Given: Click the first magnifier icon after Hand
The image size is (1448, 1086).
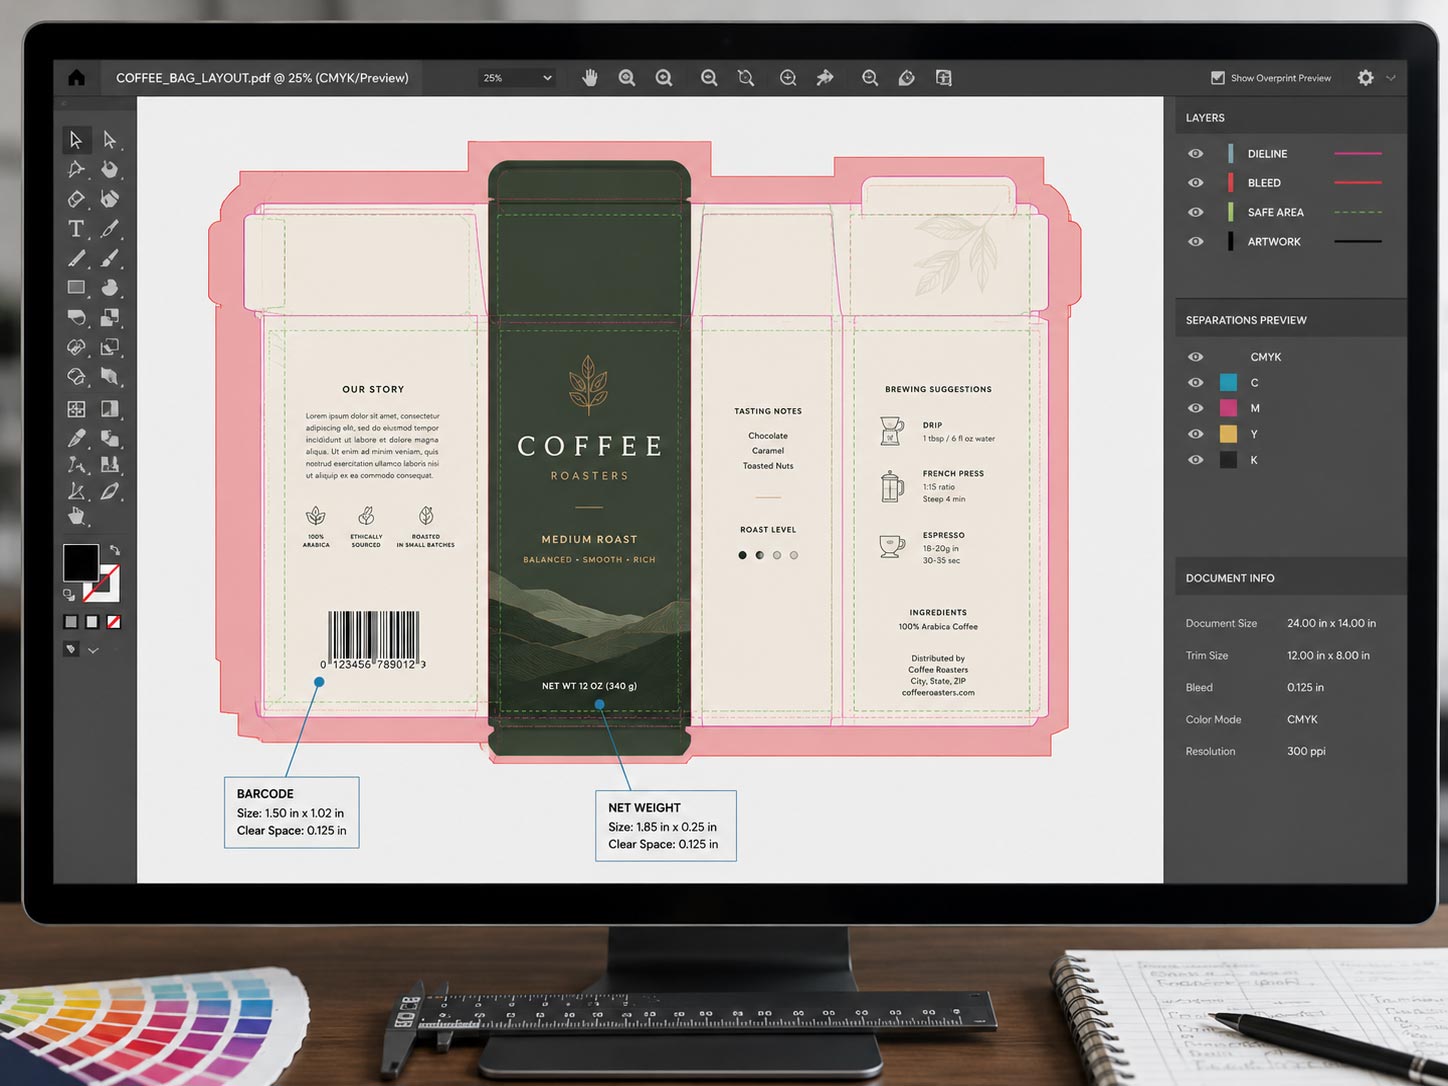Looking at the screenshot, I should (627, 77).
